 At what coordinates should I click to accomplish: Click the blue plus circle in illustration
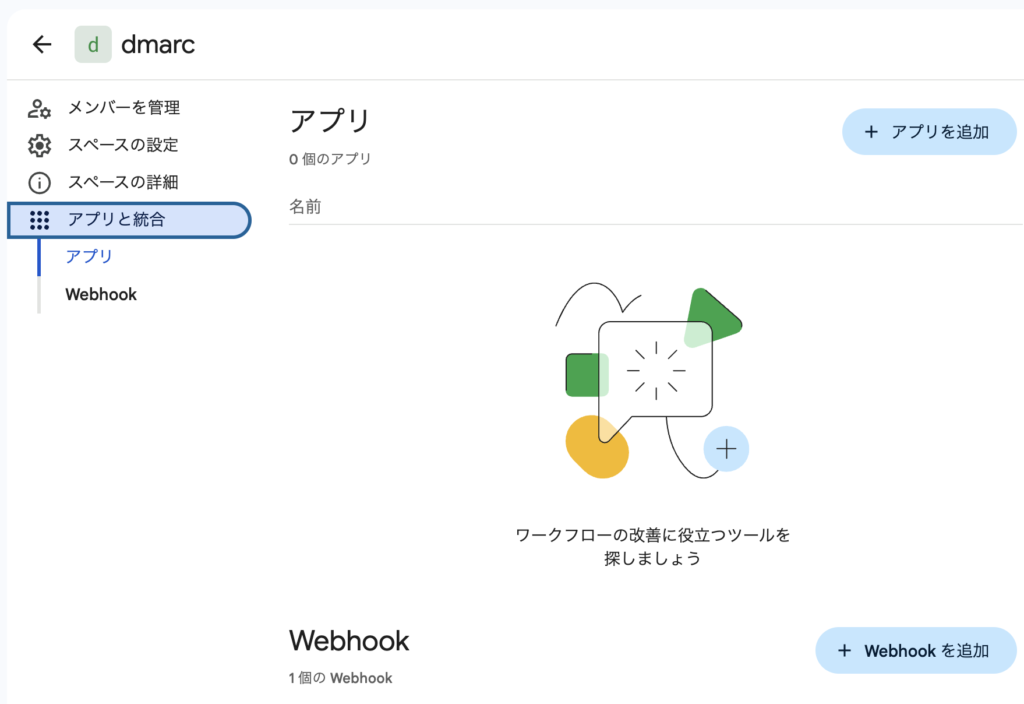point(726,448)
